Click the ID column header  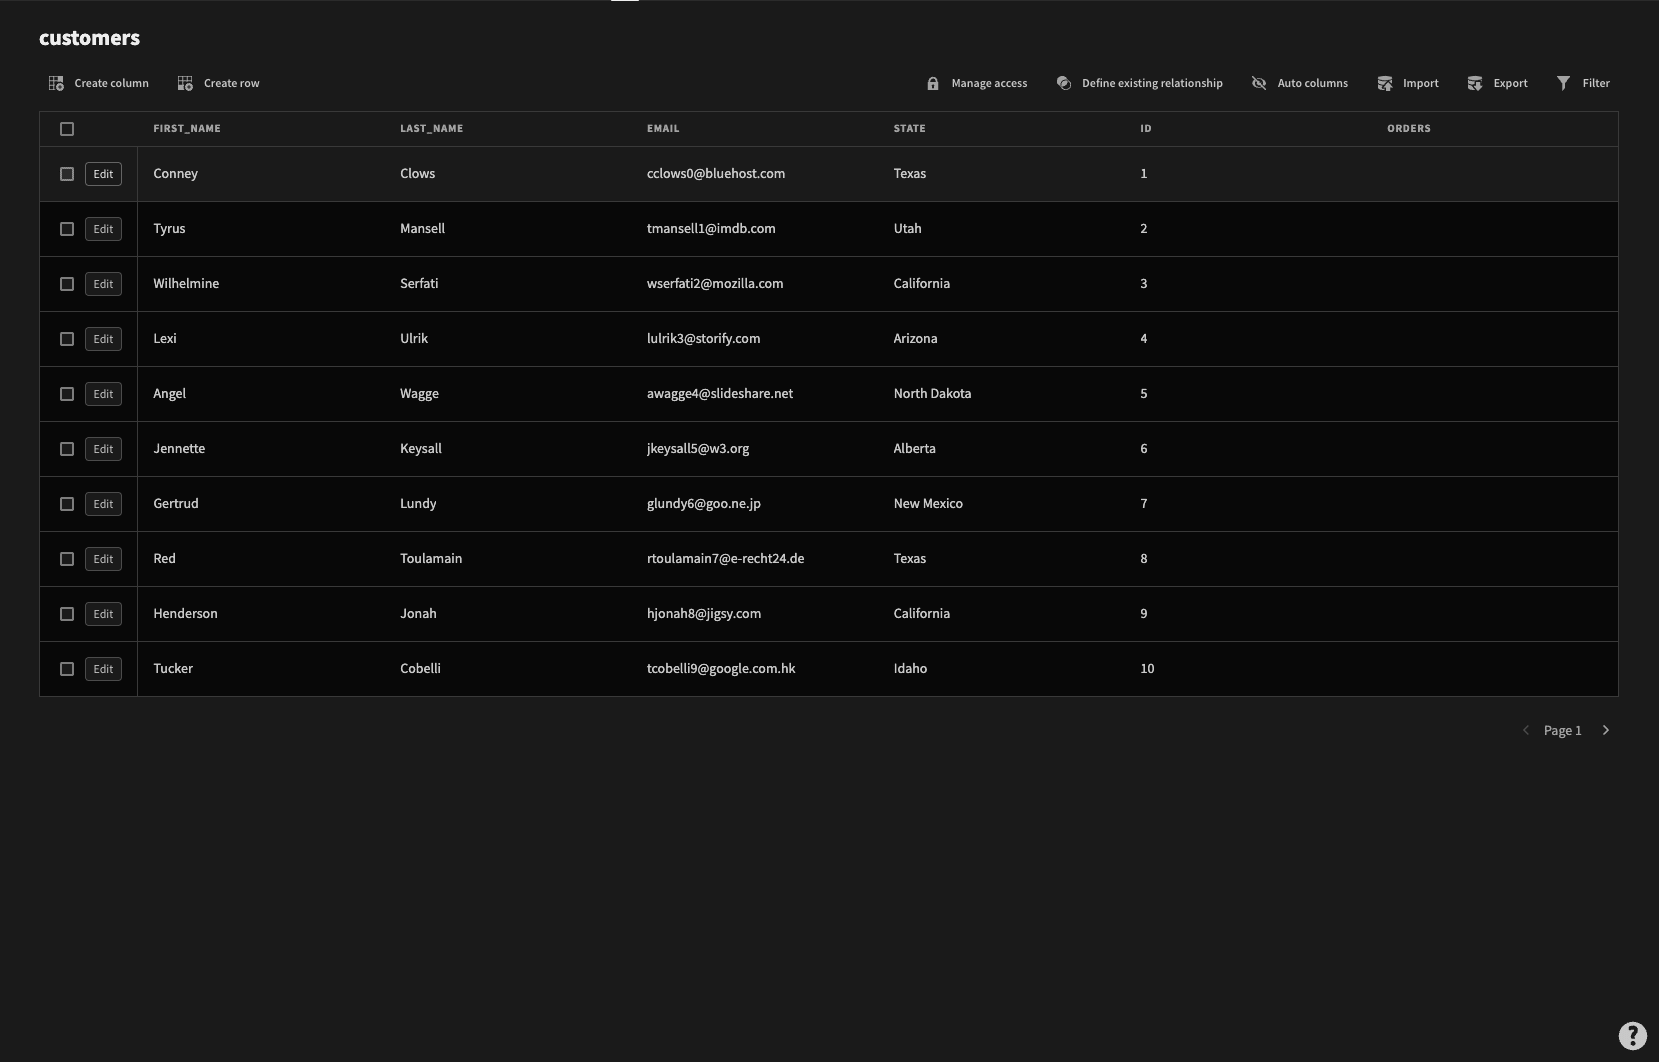[x=1146, y=128]
